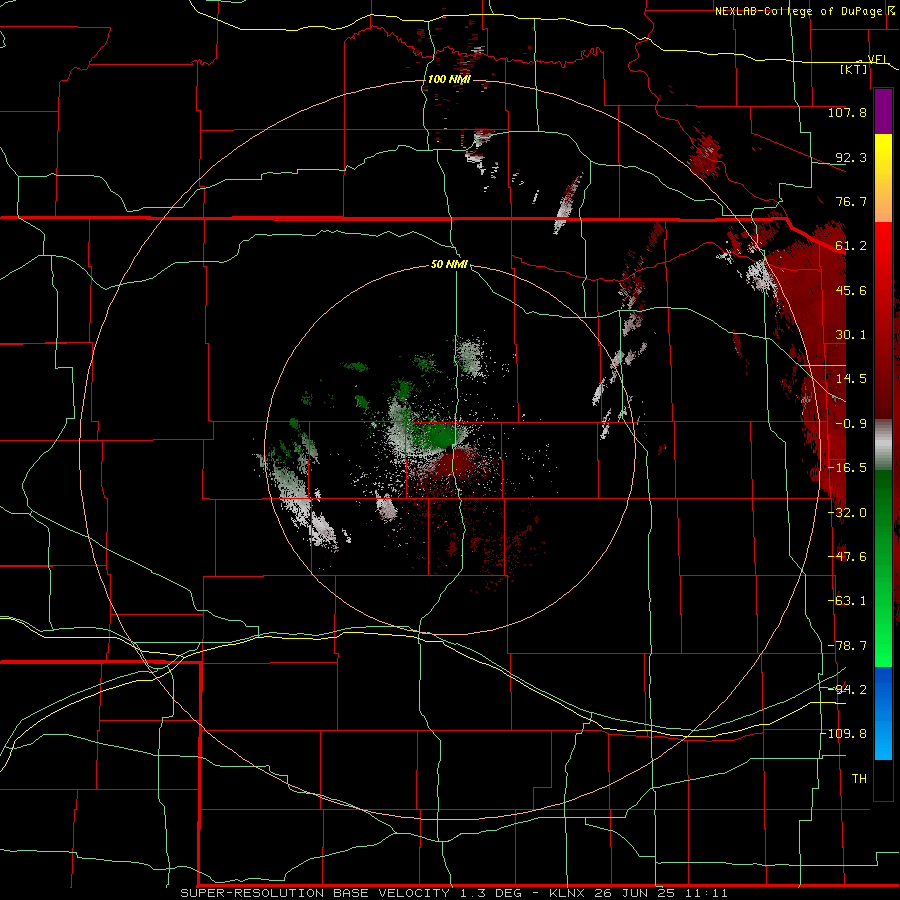Image resolution: width=900 pixels, height=900 pixels.
Task: Click the -109.8 scale value
Action: pos(844,734)
